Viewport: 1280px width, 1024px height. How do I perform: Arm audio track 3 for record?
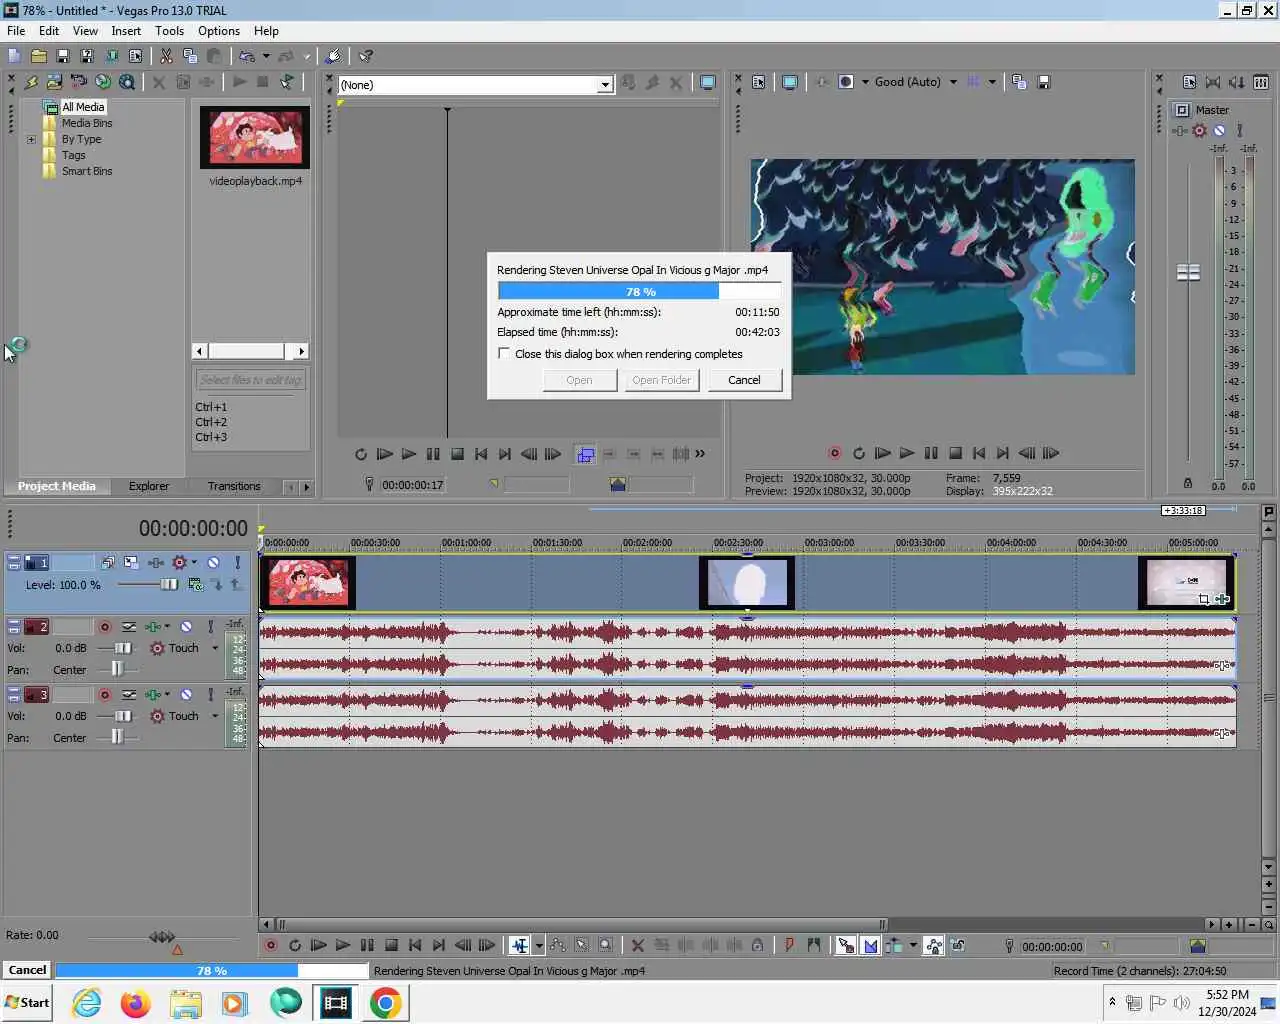(x=104, y=695)
